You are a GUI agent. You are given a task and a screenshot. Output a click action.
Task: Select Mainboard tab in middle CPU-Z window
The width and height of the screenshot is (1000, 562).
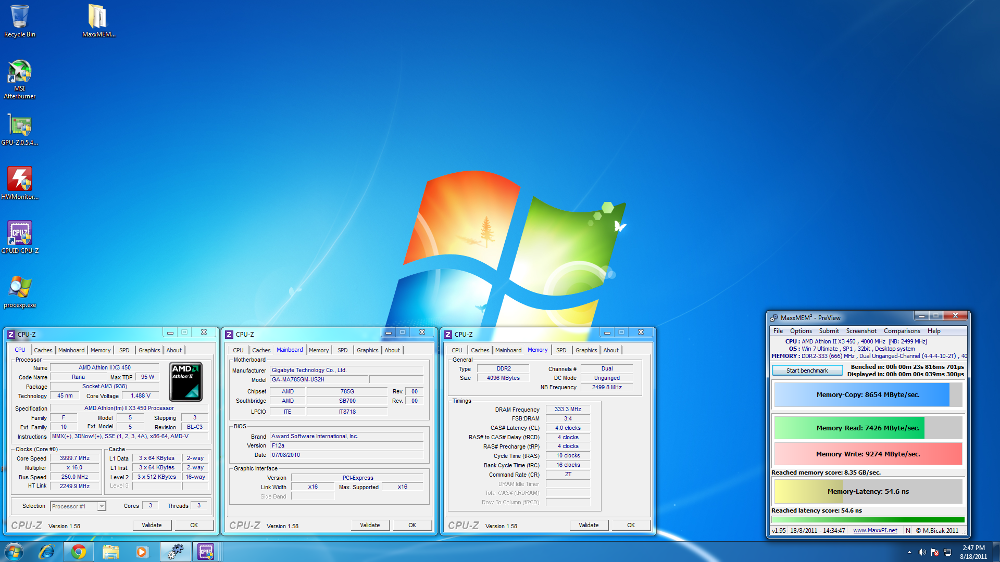coord(290,350)
